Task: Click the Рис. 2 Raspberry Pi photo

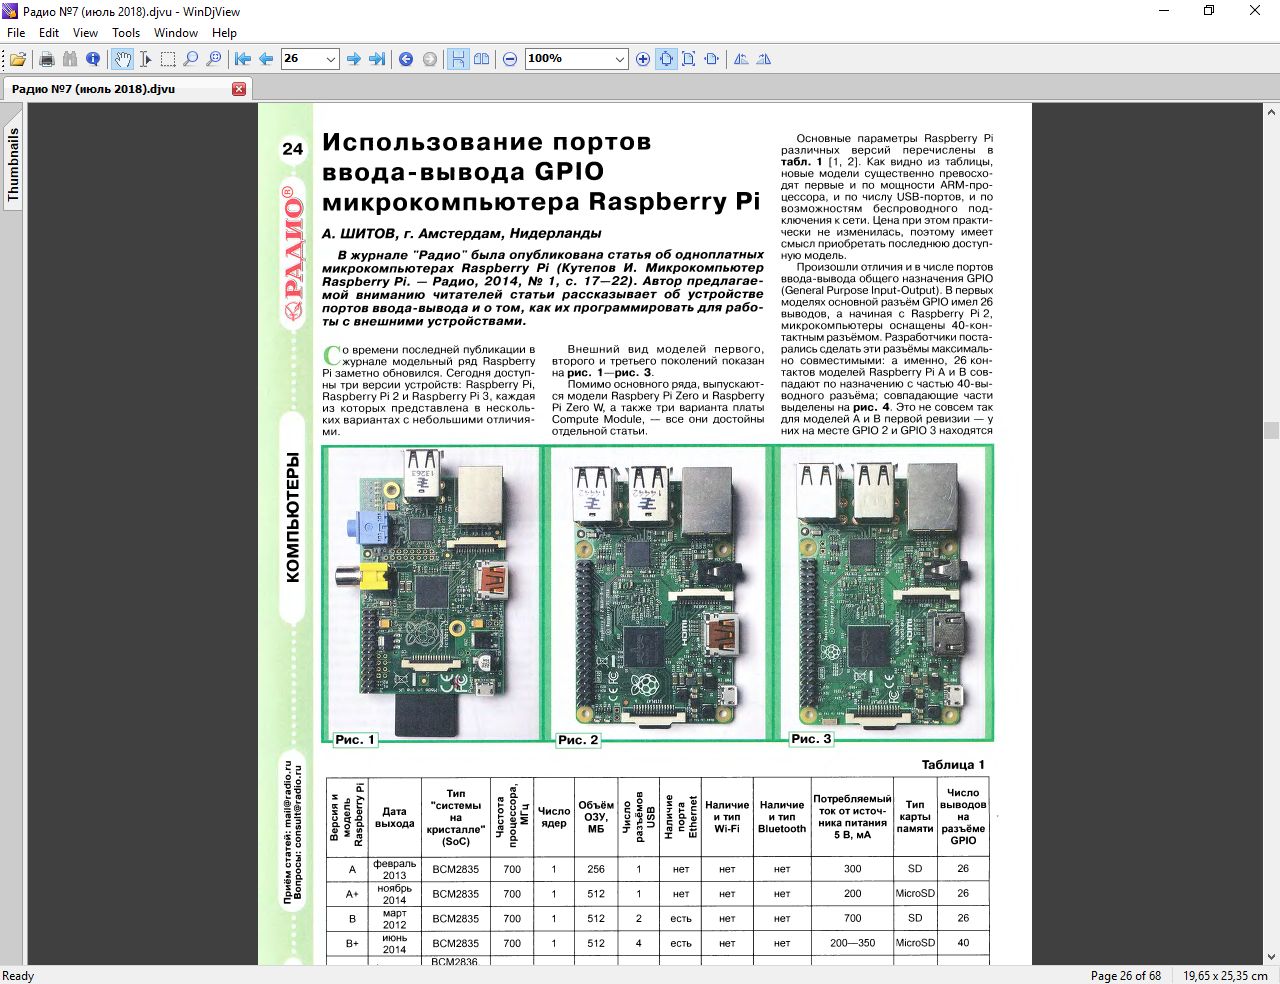Action: [x=657, y=592]
